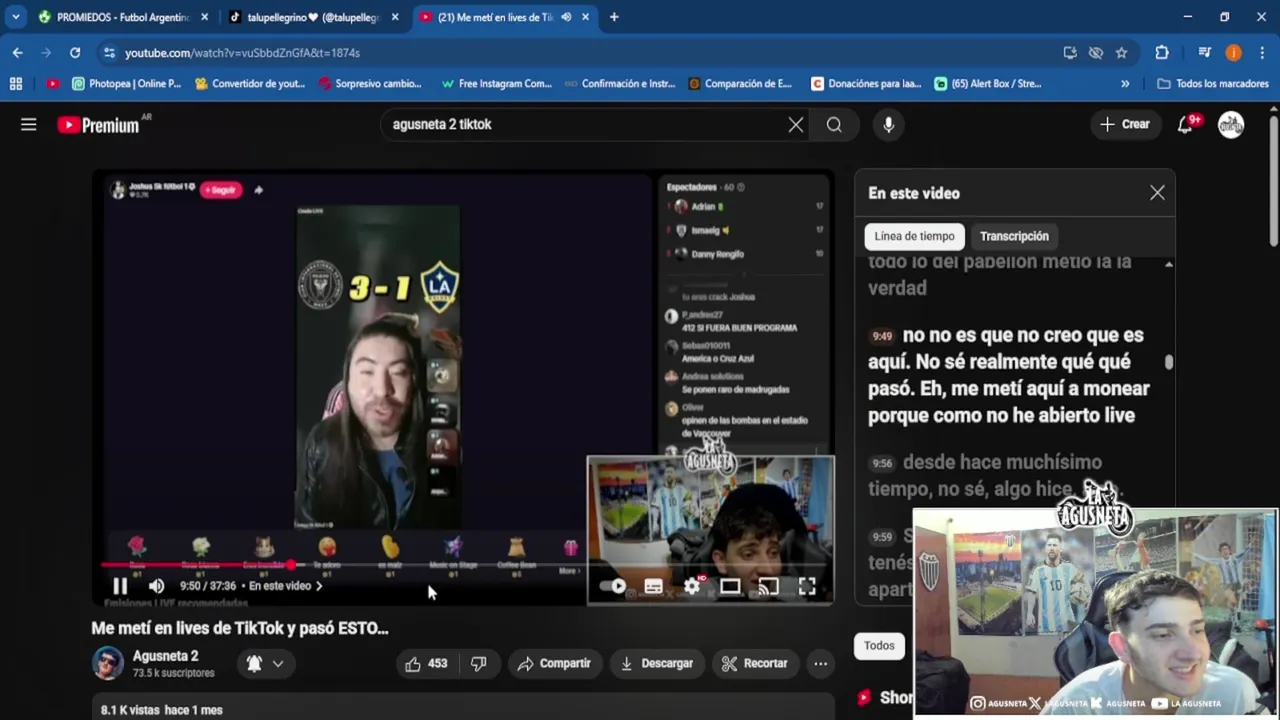
Task: Click install app icon in address bar
Action: click(1070, 52)
